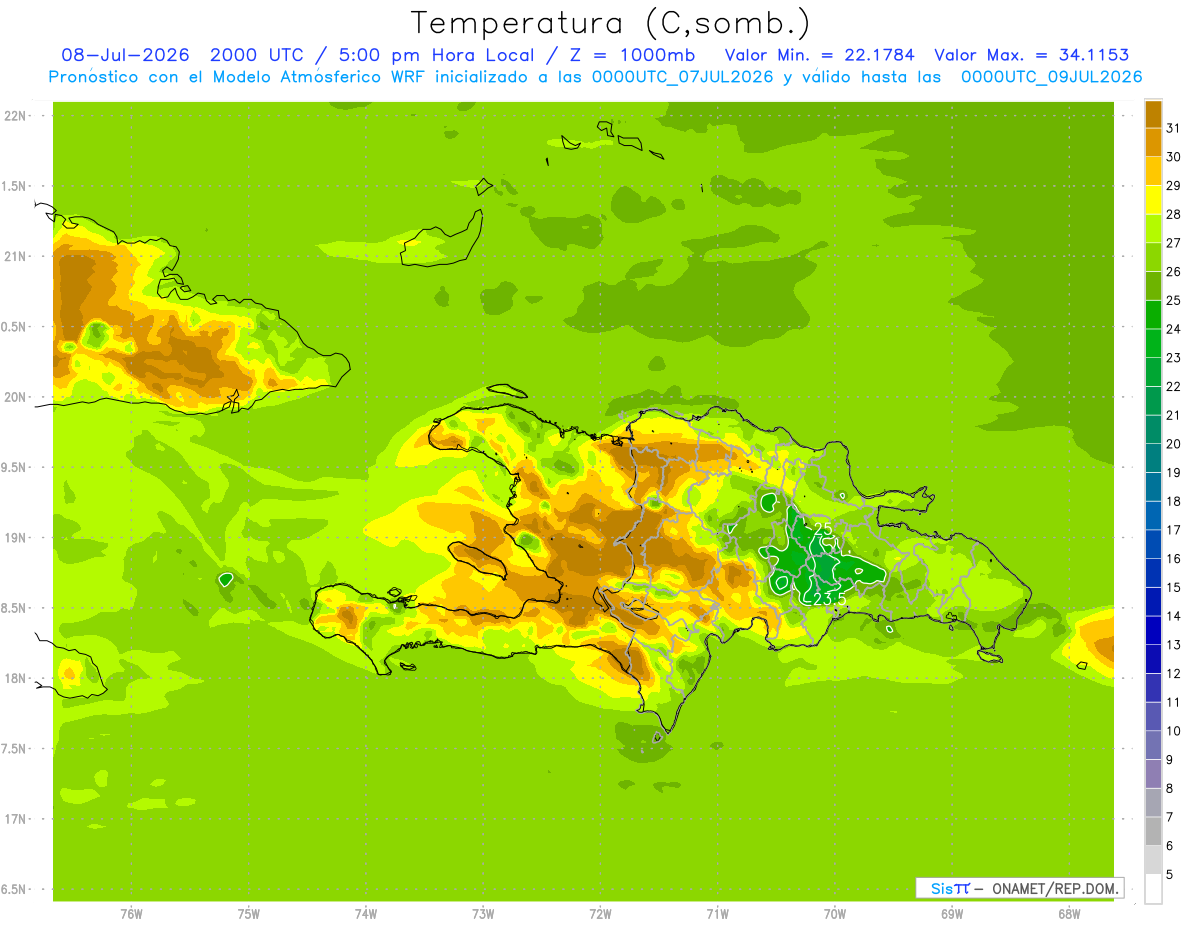Click the orange color bar segment between 30 and 31

tap(1153, 142)
